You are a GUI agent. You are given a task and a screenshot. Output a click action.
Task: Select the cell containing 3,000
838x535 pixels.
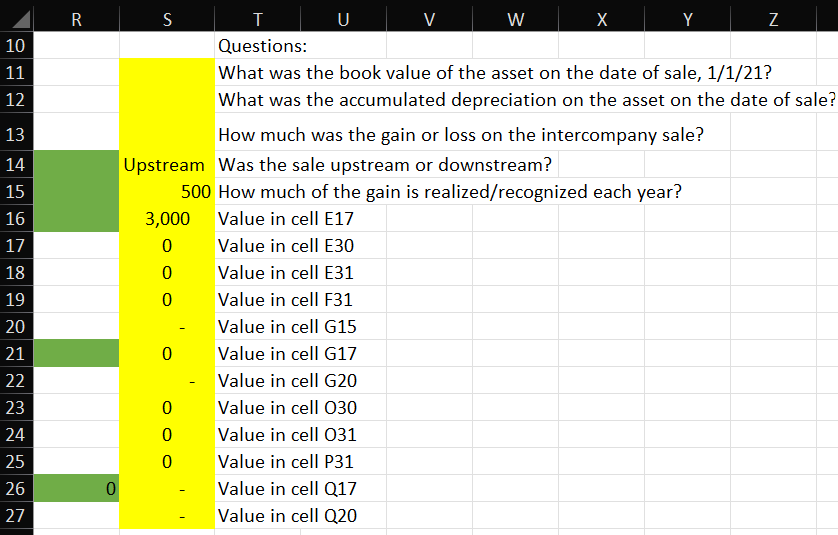click(167, 219)
